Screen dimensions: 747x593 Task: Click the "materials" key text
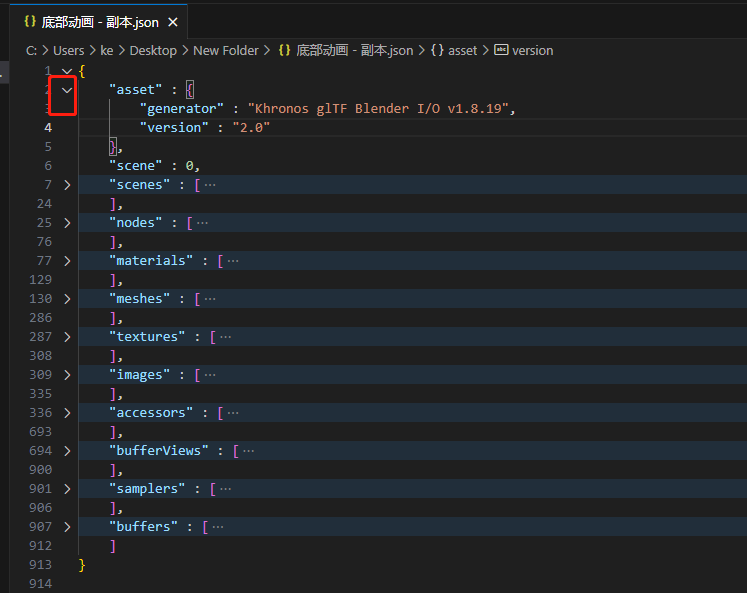[151, 261]
